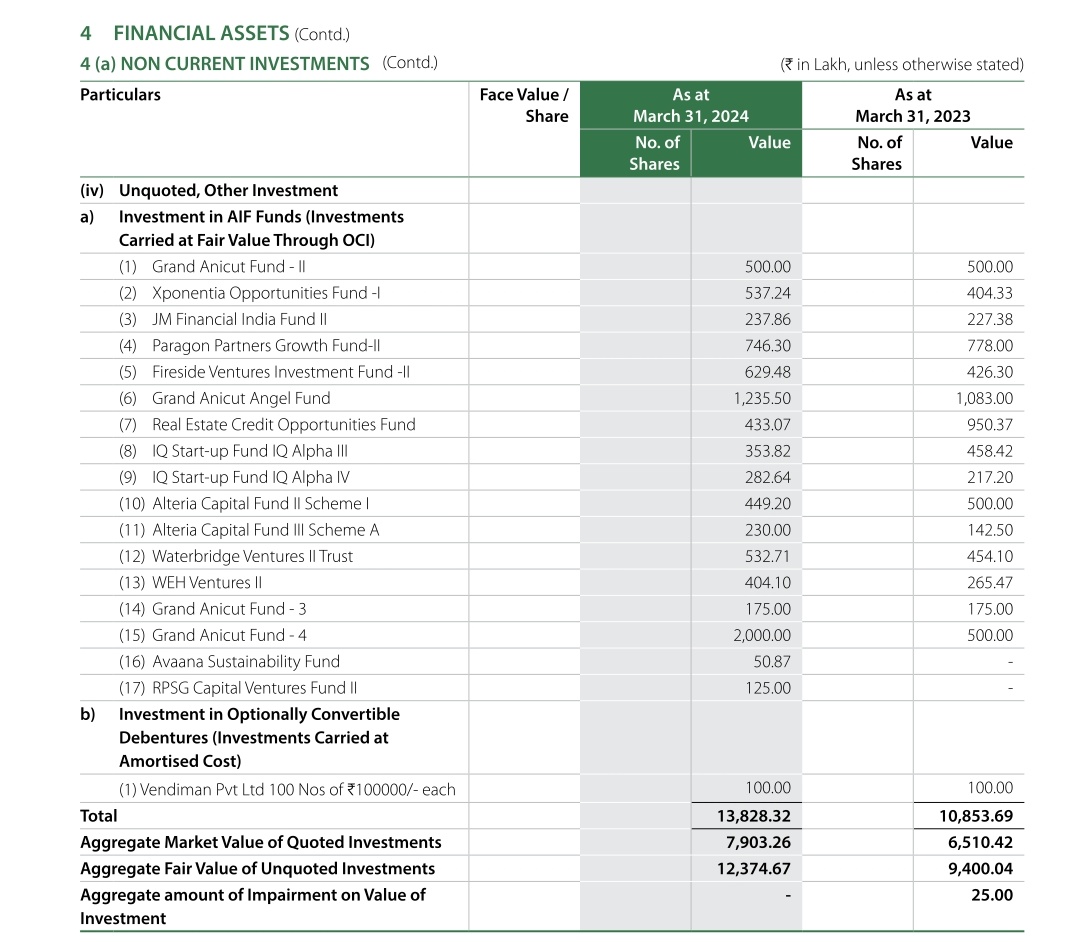The width and height of the screenshot is (1080, 943).
Task: Select the value 454.10
Action: [990, 556]
